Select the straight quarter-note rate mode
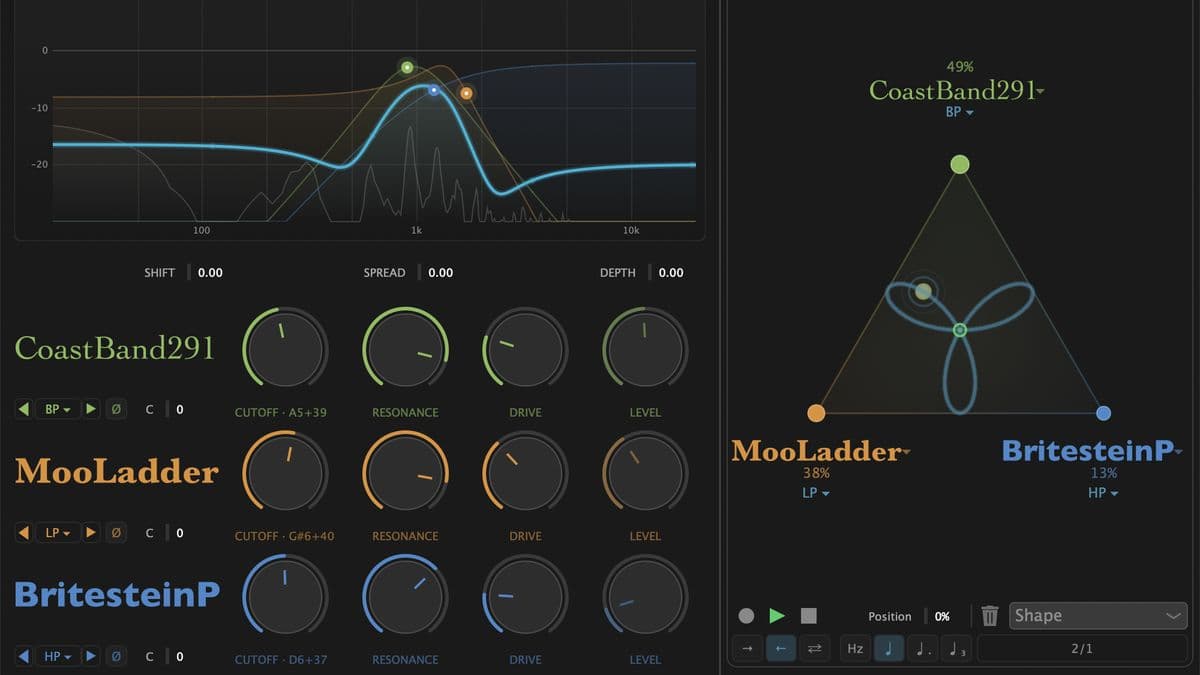Image resolution: width=1200 pixels, height=675 pixels. tap(888, 649)
